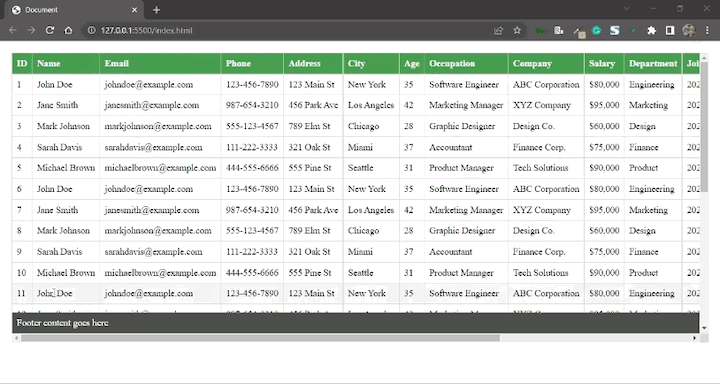
Task: Open Chrome three-dot menu
Action: (707, 30)
